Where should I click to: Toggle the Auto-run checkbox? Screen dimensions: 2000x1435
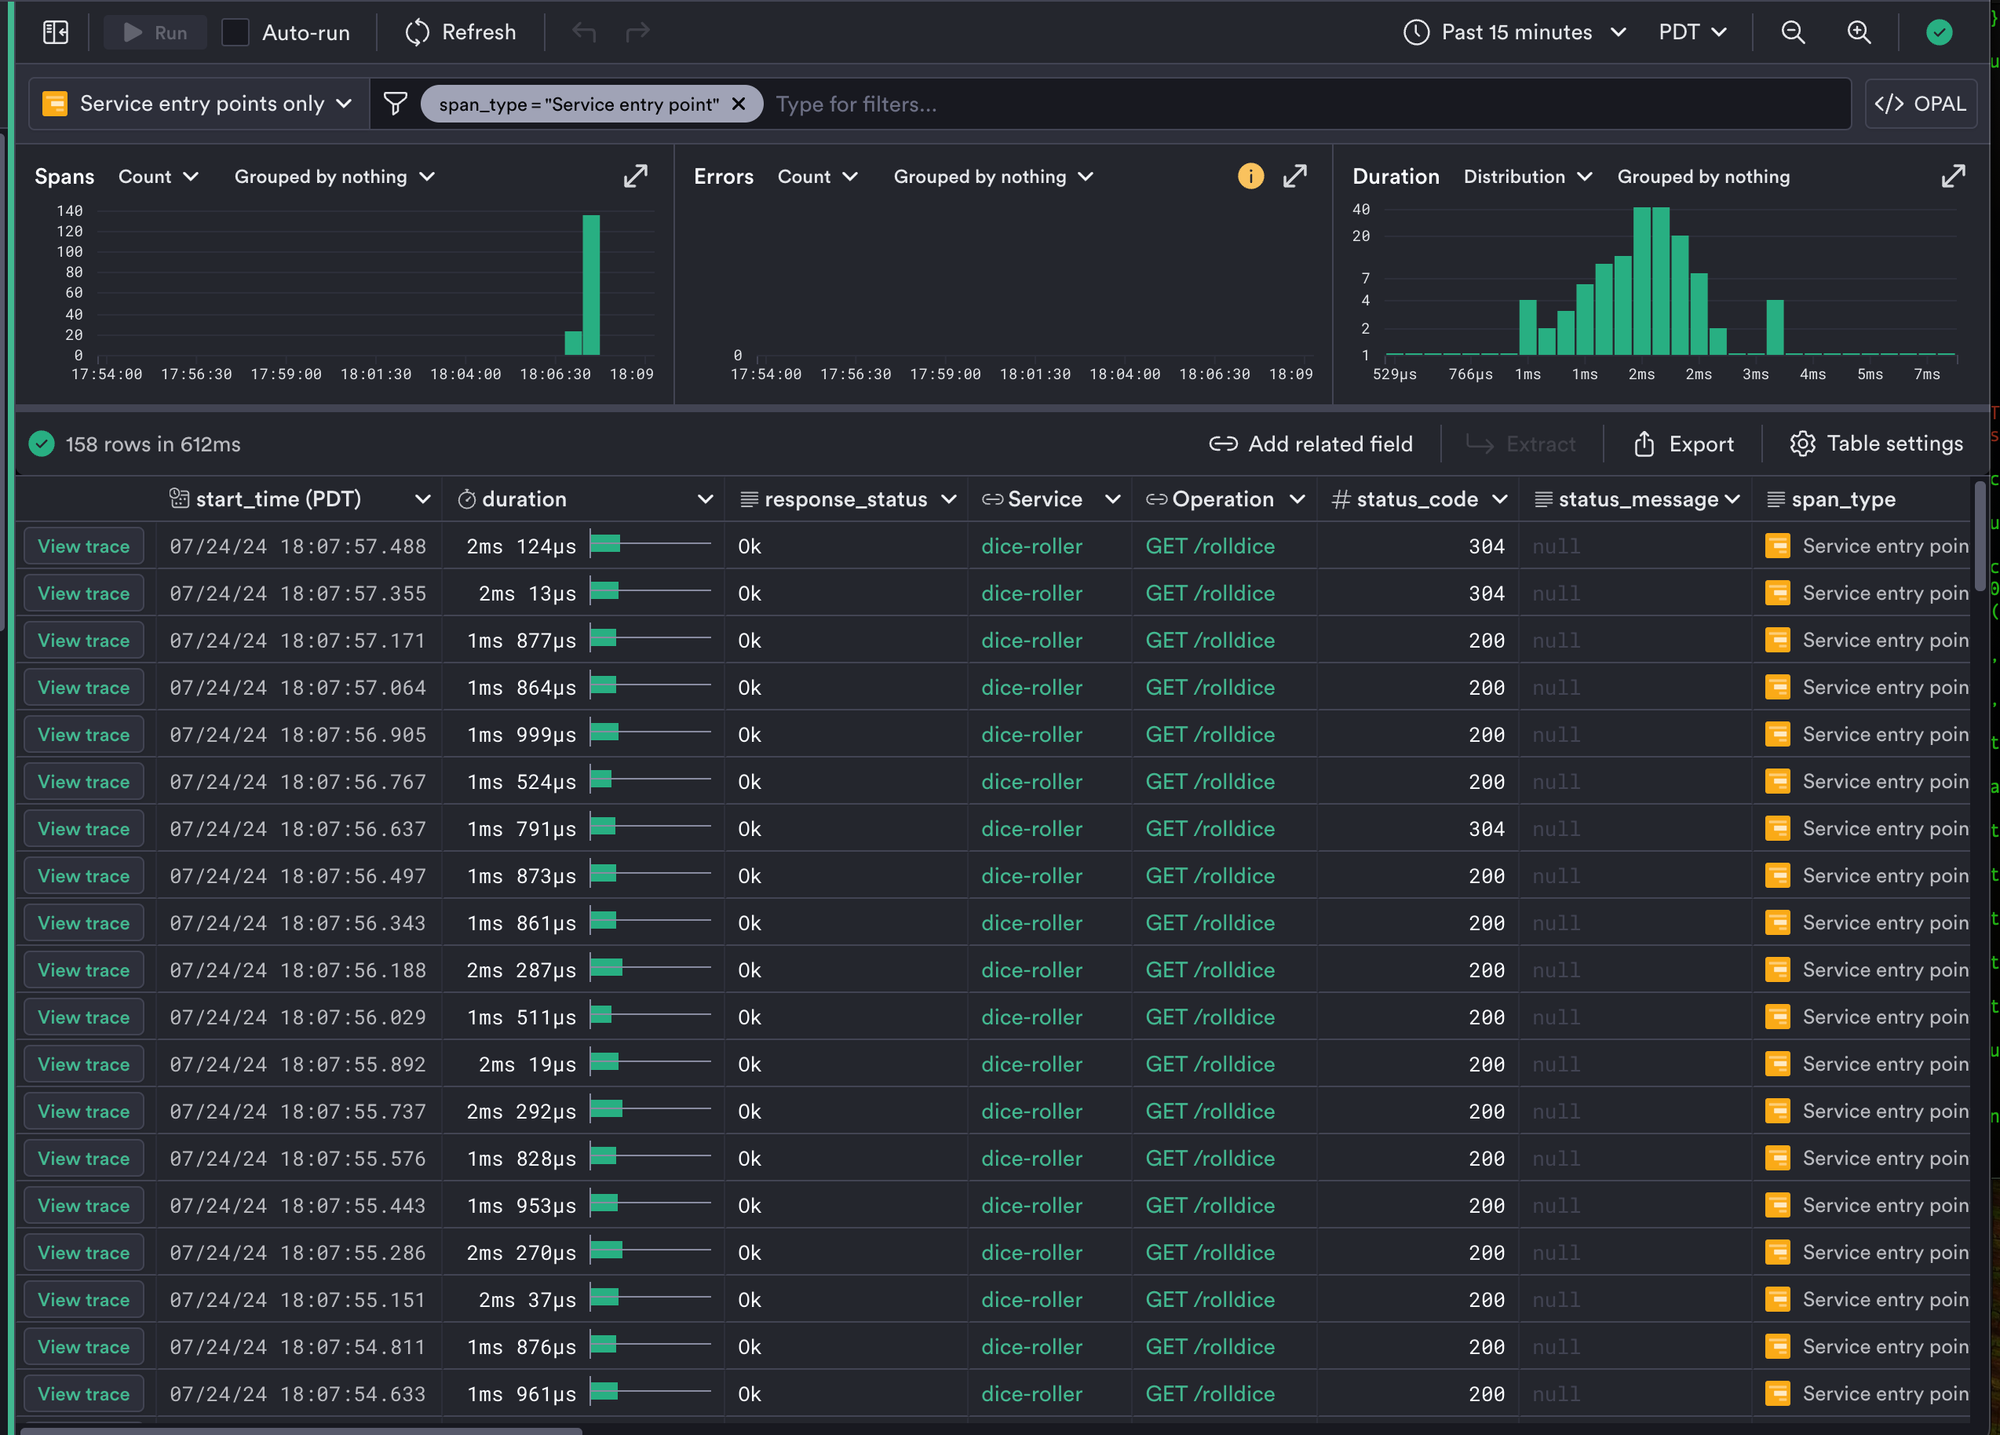(235, 32)
